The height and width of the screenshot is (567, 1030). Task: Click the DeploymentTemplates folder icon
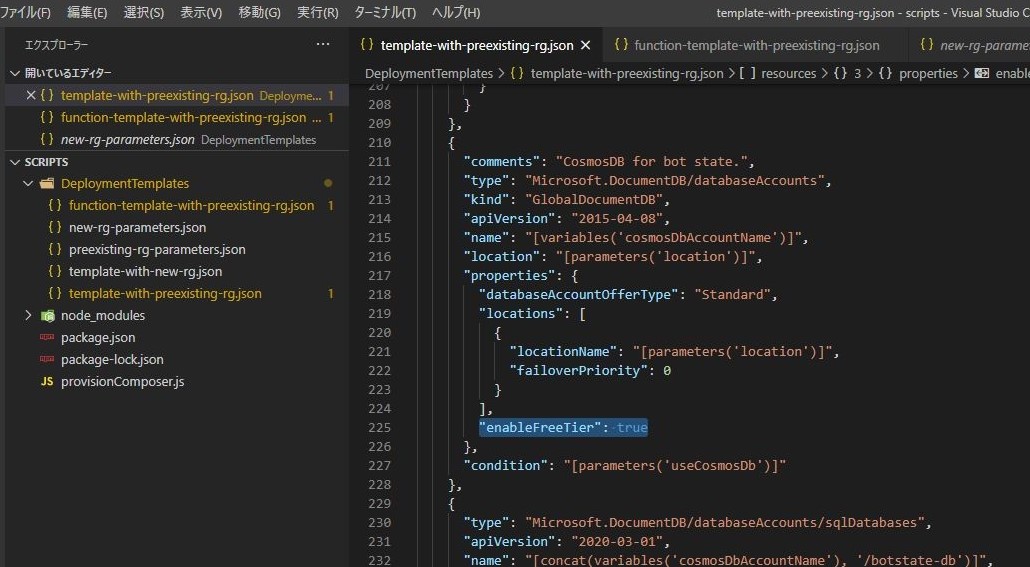click(x=47, y=183)
